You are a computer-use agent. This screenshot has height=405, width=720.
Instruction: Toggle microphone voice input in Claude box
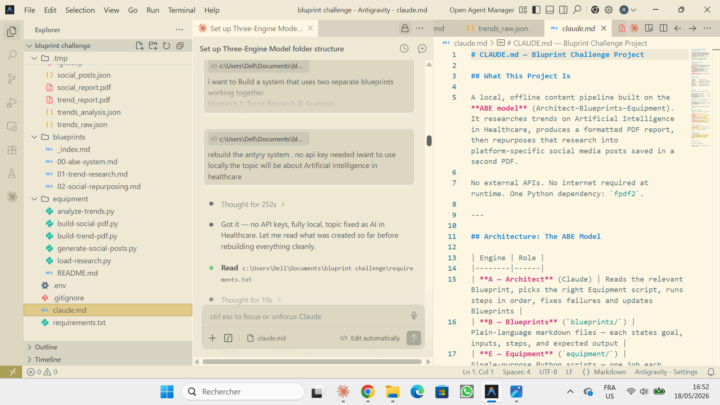(414, 316)
